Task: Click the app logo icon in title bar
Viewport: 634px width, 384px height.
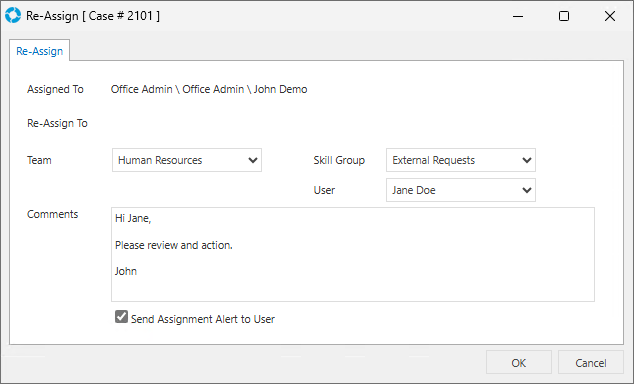Action: point(13,15)
